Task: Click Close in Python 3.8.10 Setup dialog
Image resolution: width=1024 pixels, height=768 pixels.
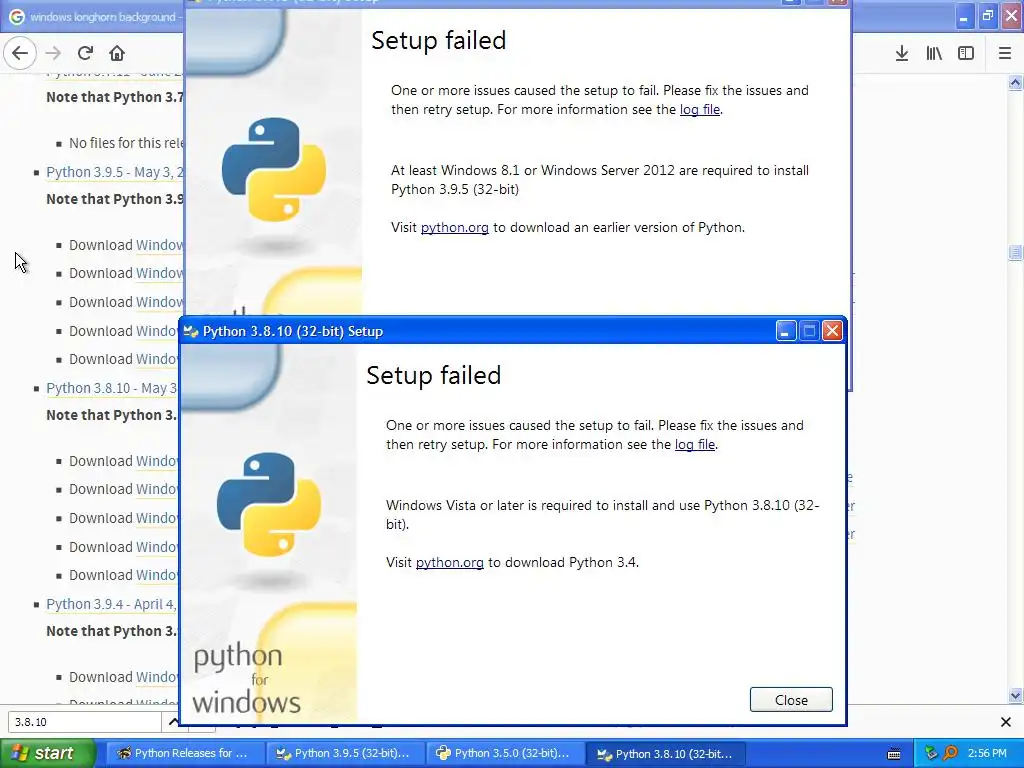Action: 791,699
